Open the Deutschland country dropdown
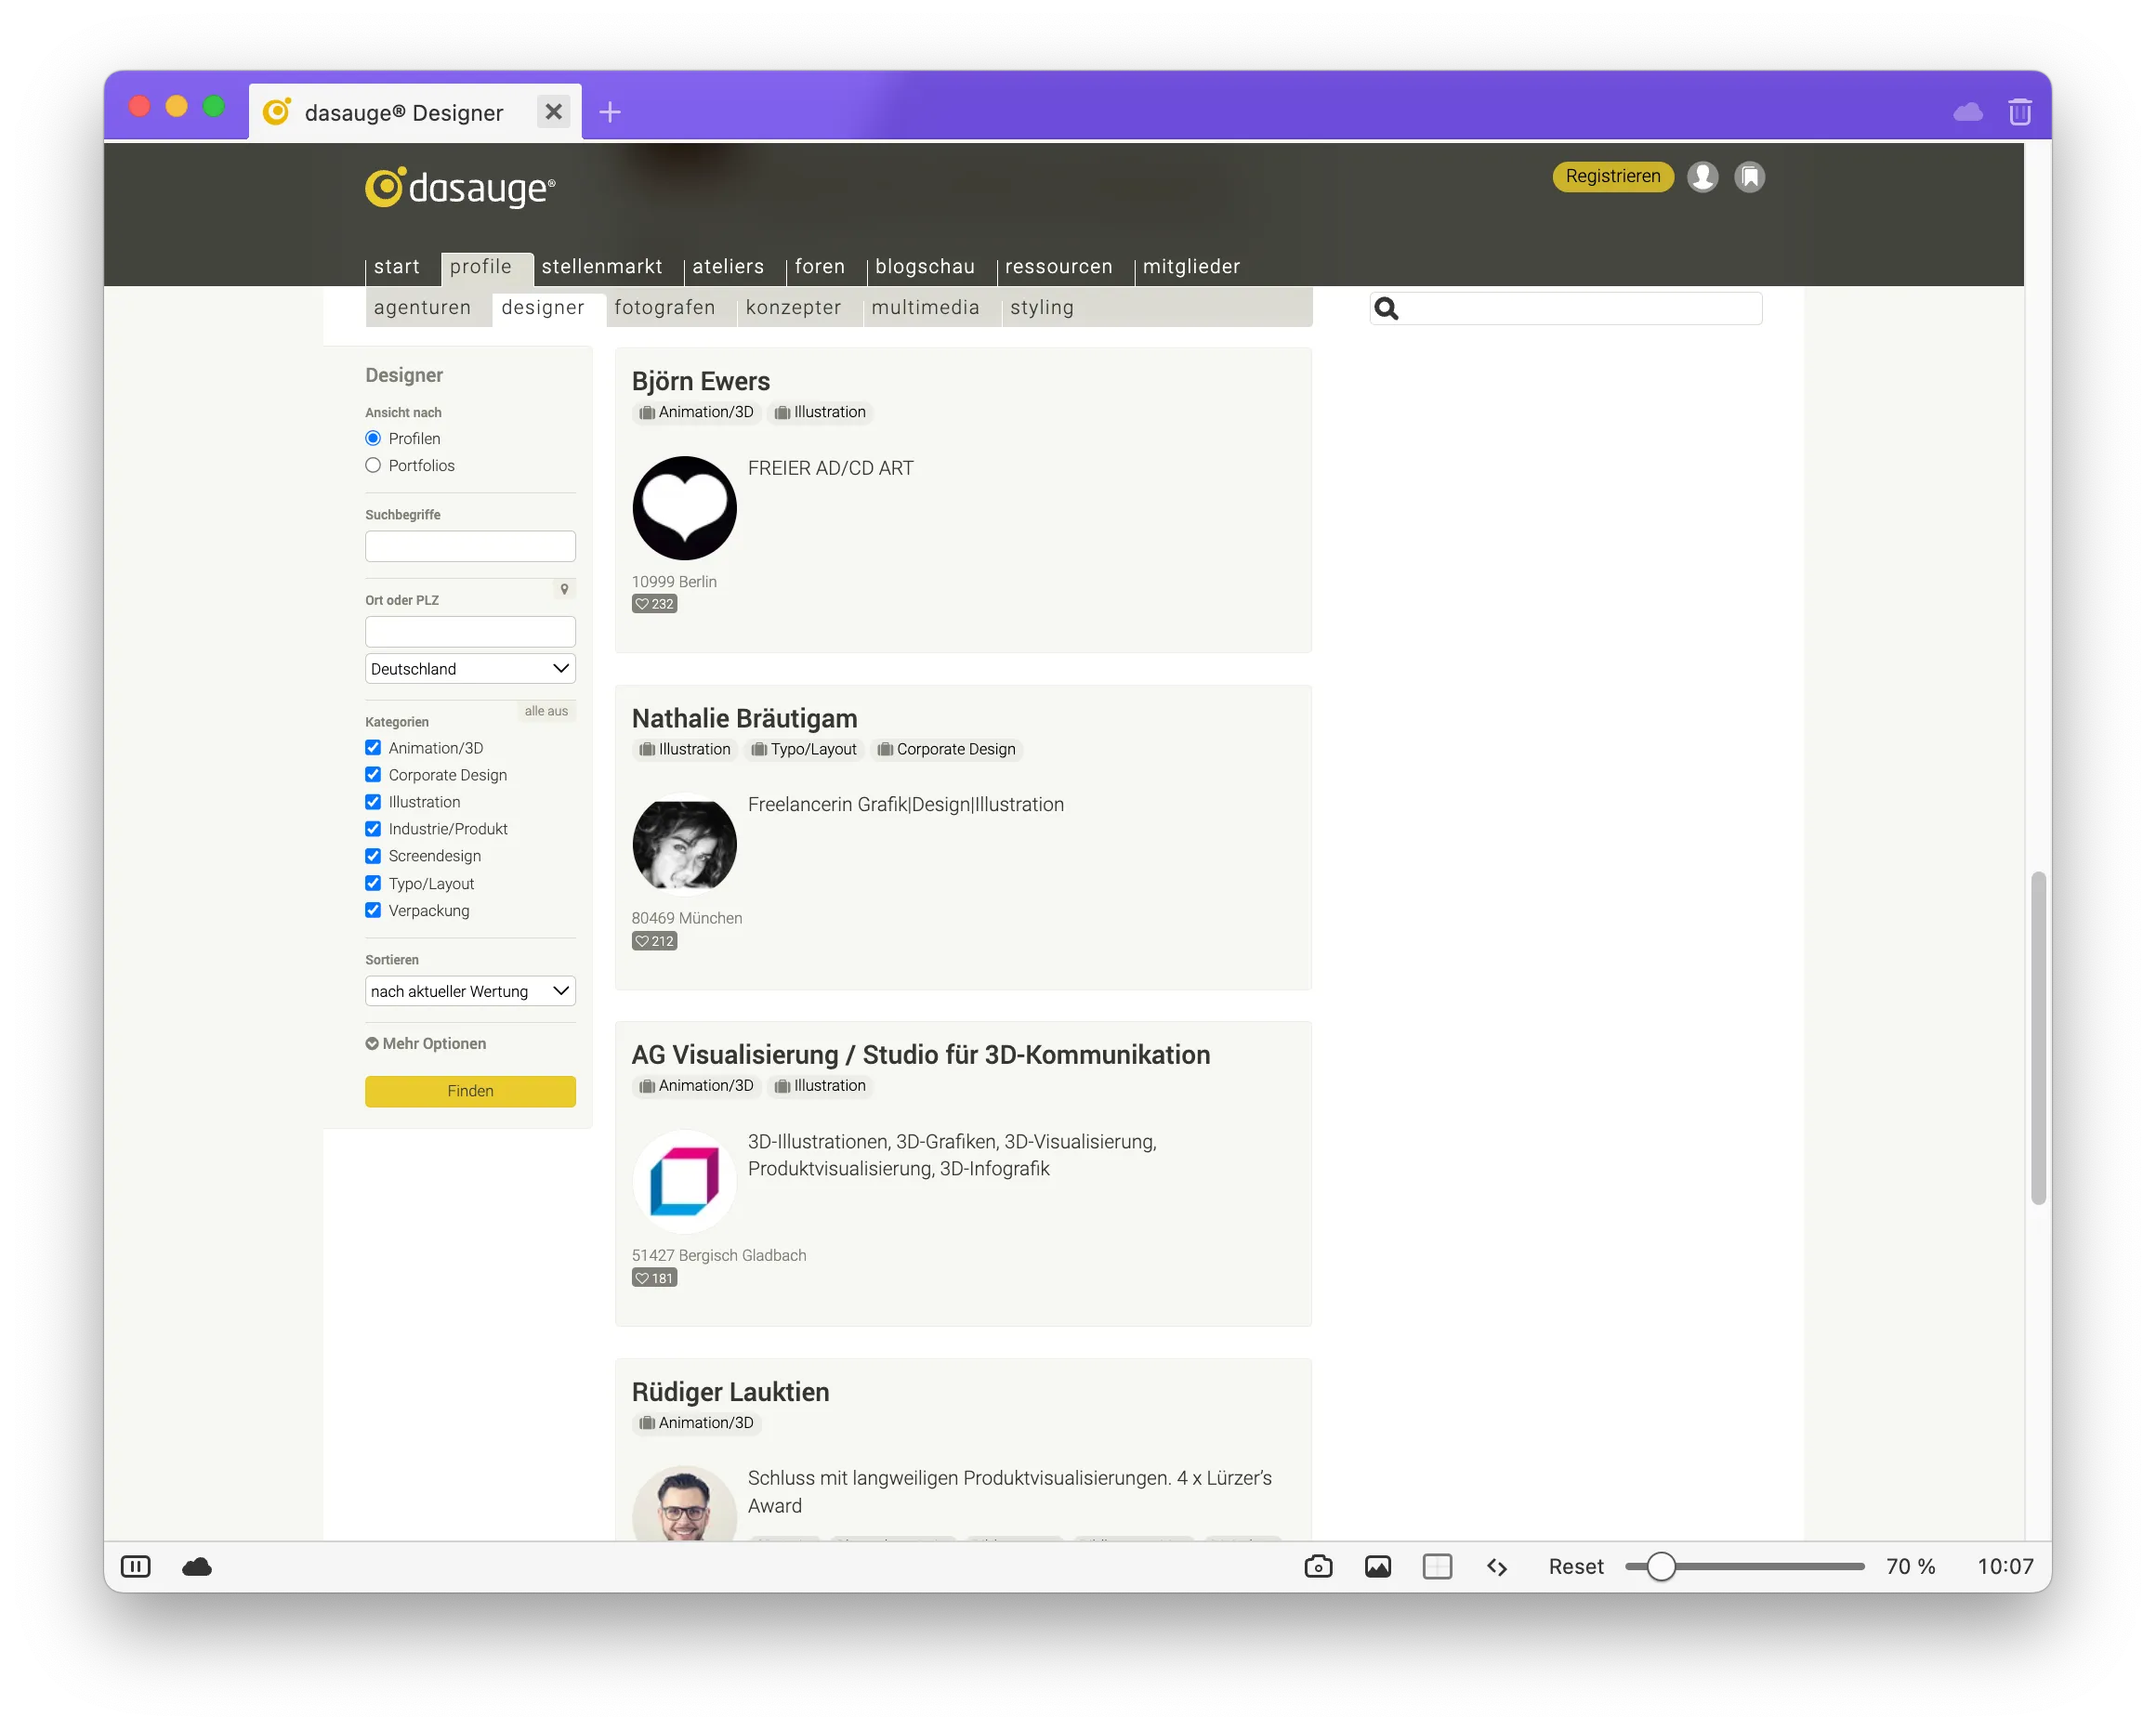This screenshot has height=1730, width=2156. coord(470,668)
